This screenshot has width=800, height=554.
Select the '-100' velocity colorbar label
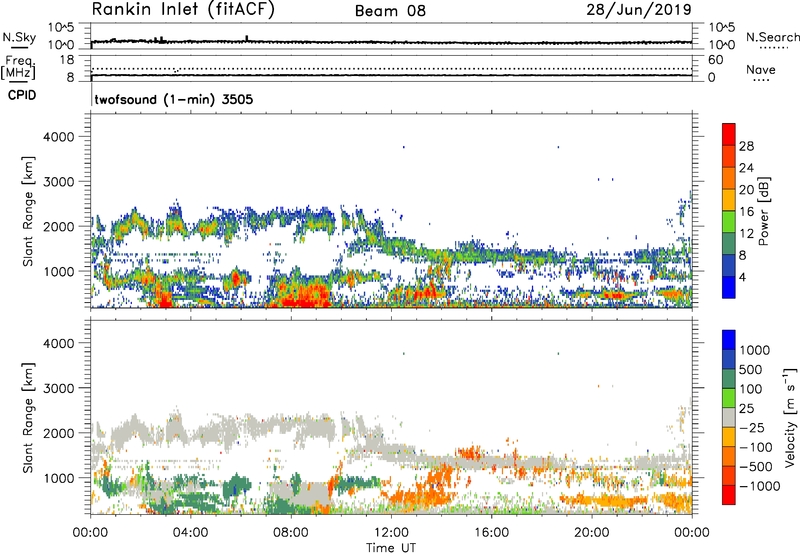[756, 447]
